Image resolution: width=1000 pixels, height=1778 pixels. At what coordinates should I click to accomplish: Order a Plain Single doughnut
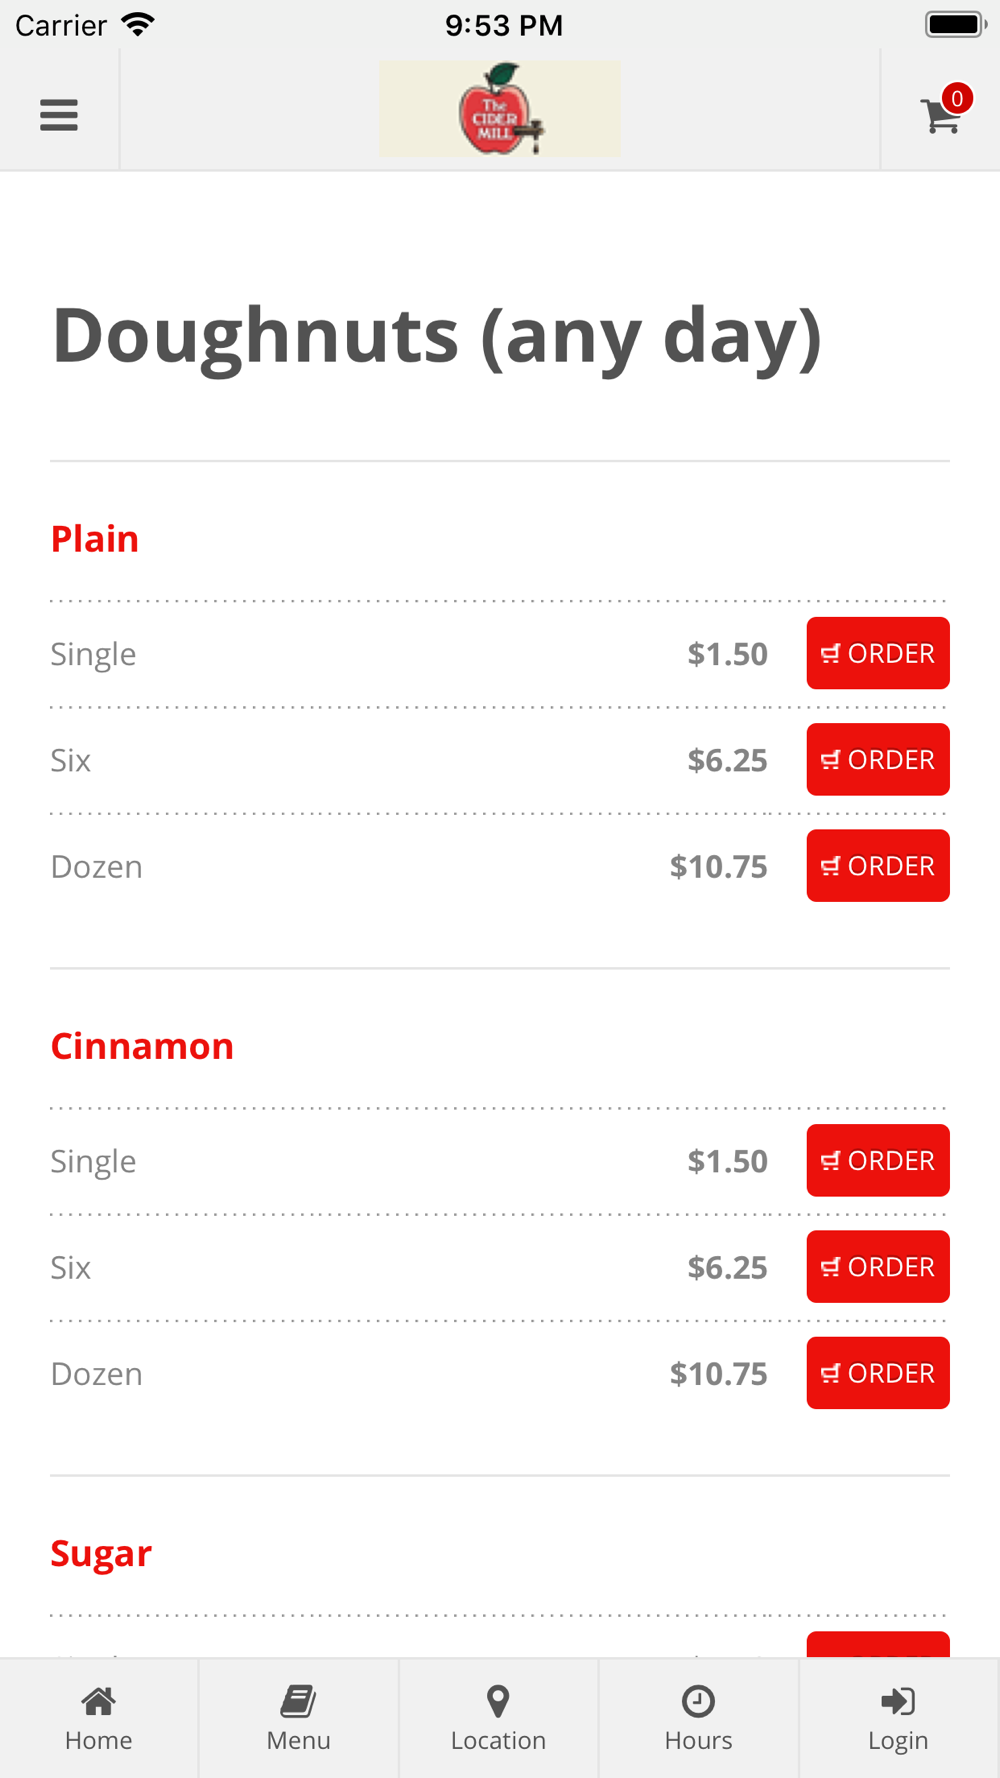(x=878, y=653)
